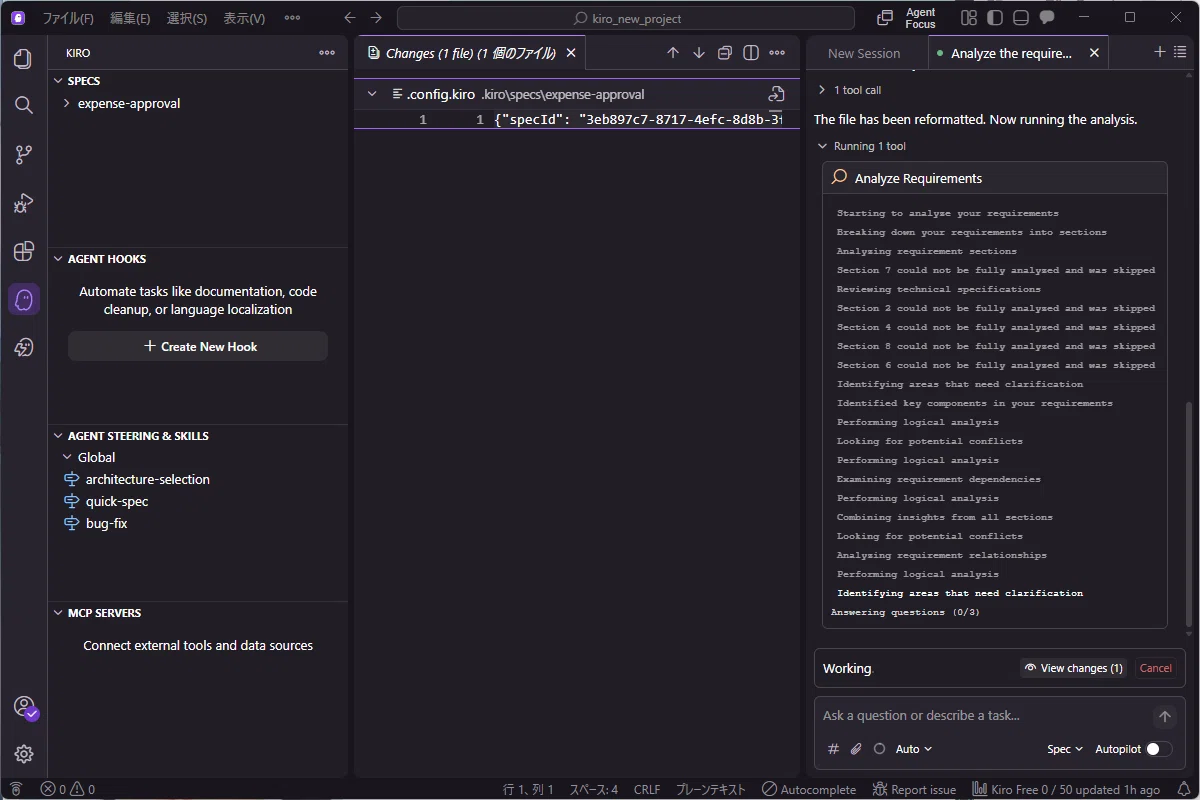Go to previous change up arrow
Viewport: 1200px width, 800px height.
pyautogui.click(x=673, y=53)
